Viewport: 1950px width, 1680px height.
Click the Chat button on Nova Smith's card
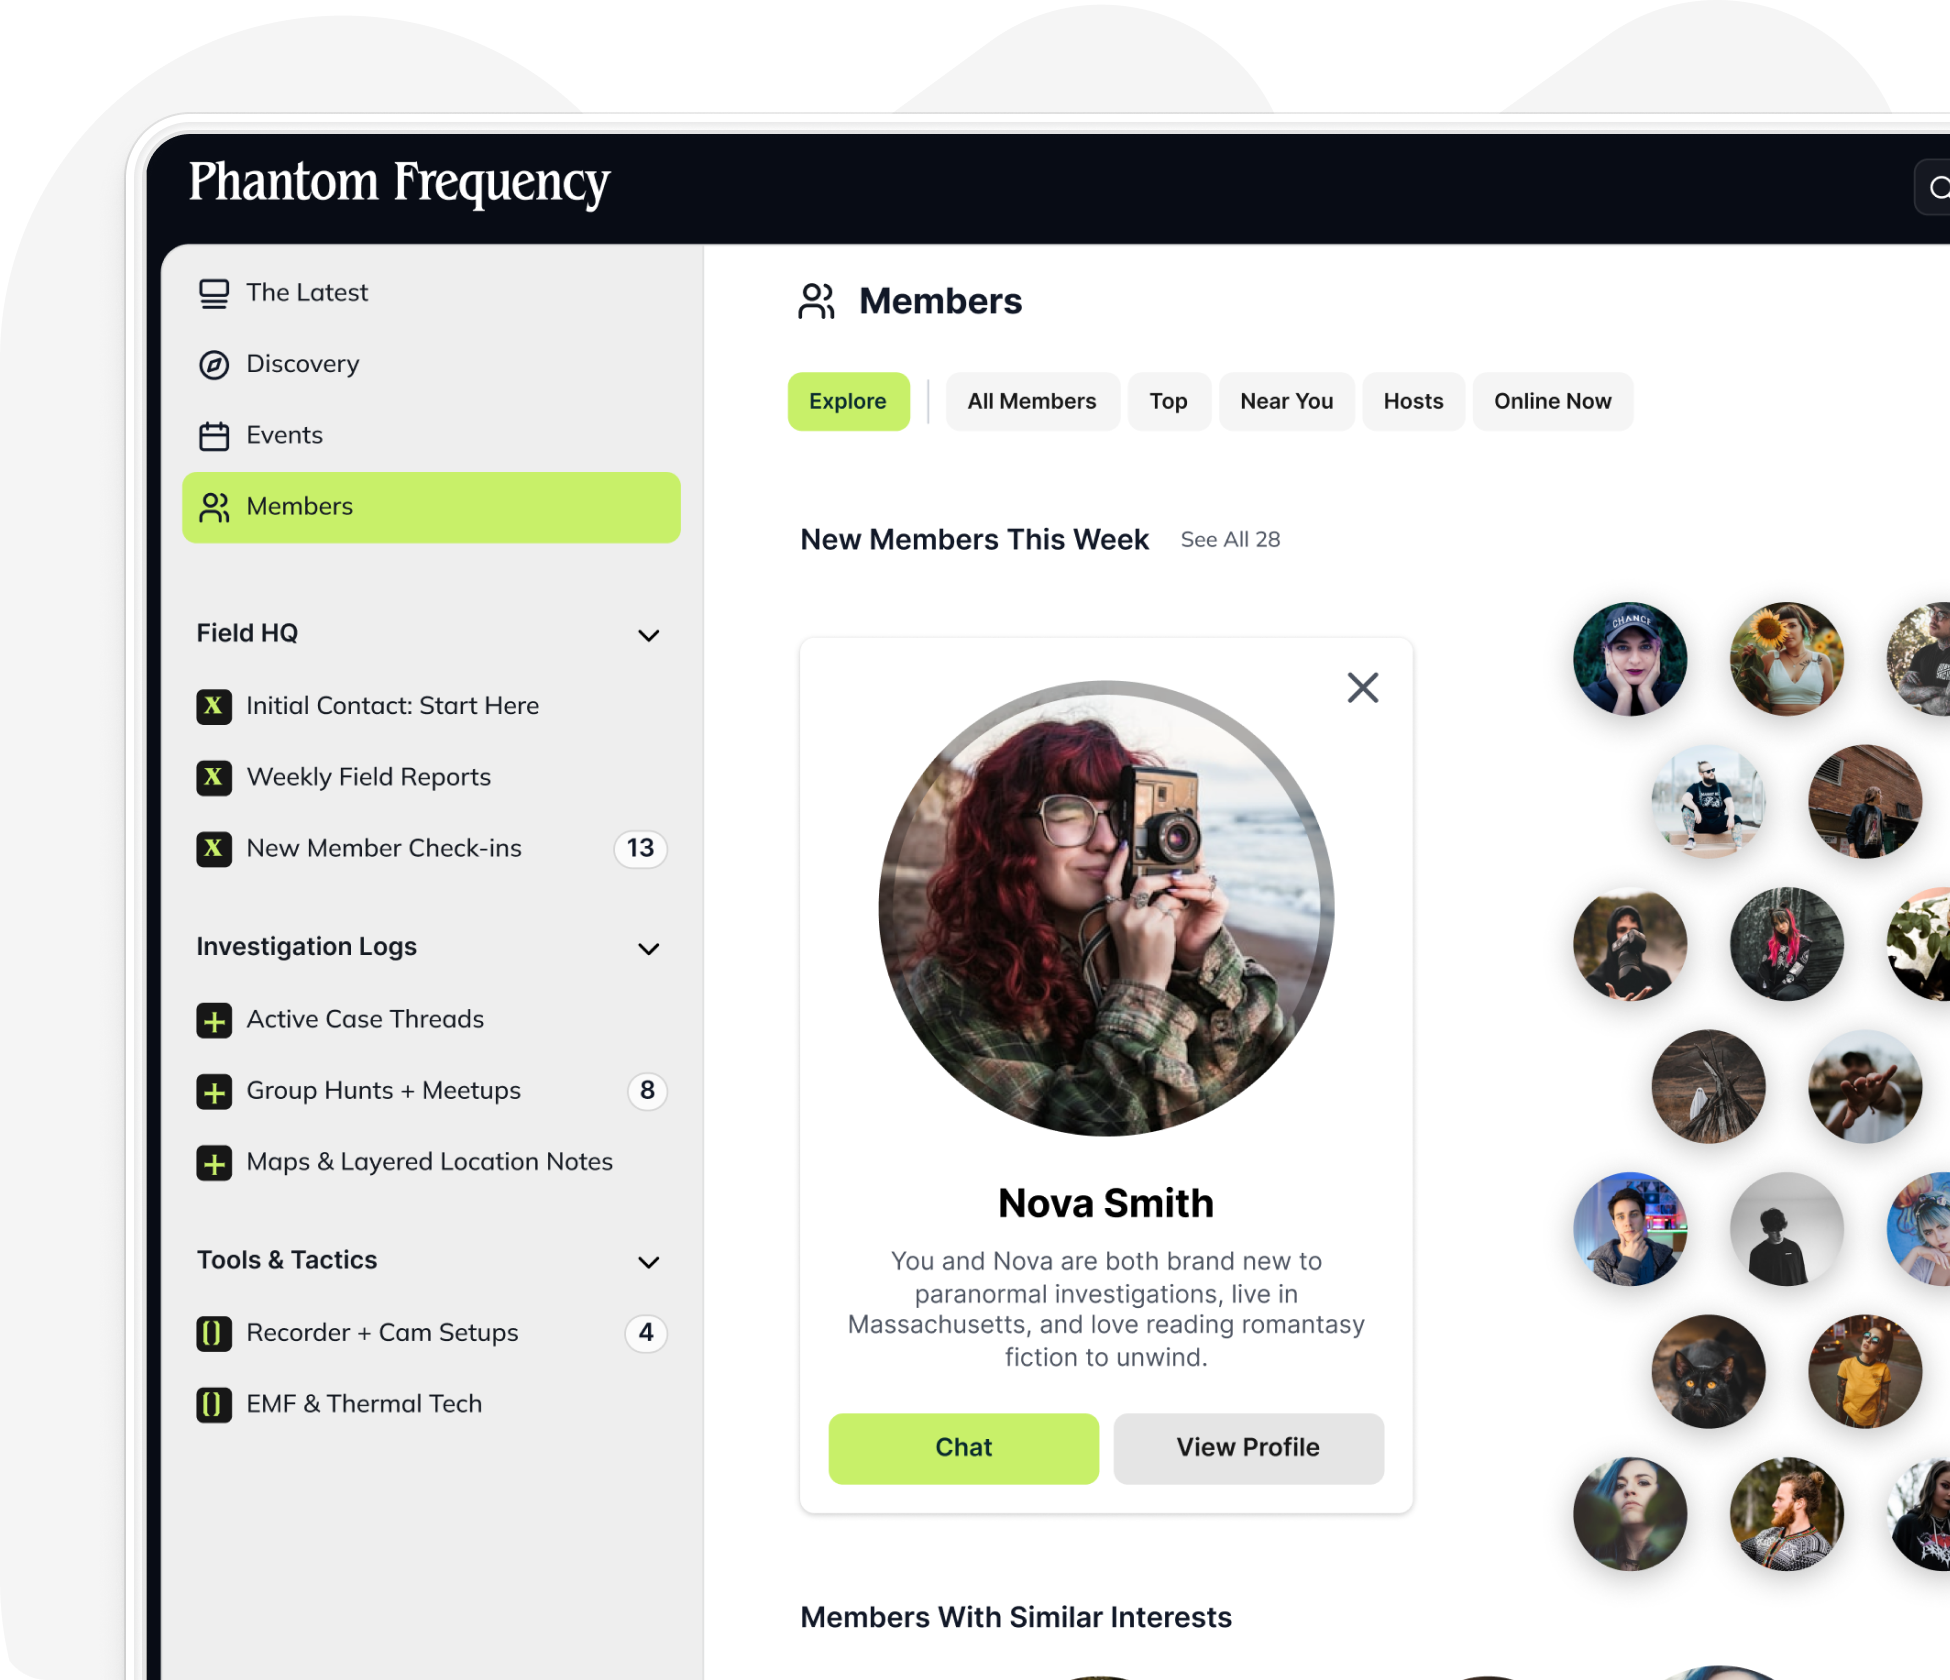(963, 1447)
